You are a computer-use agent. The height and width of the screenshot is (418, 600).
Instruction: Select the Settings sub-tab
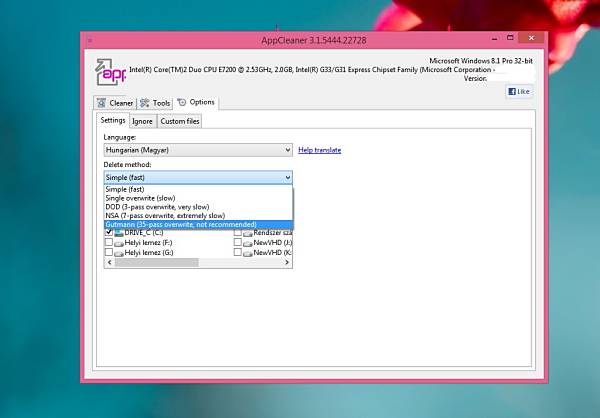click(113, 120)
